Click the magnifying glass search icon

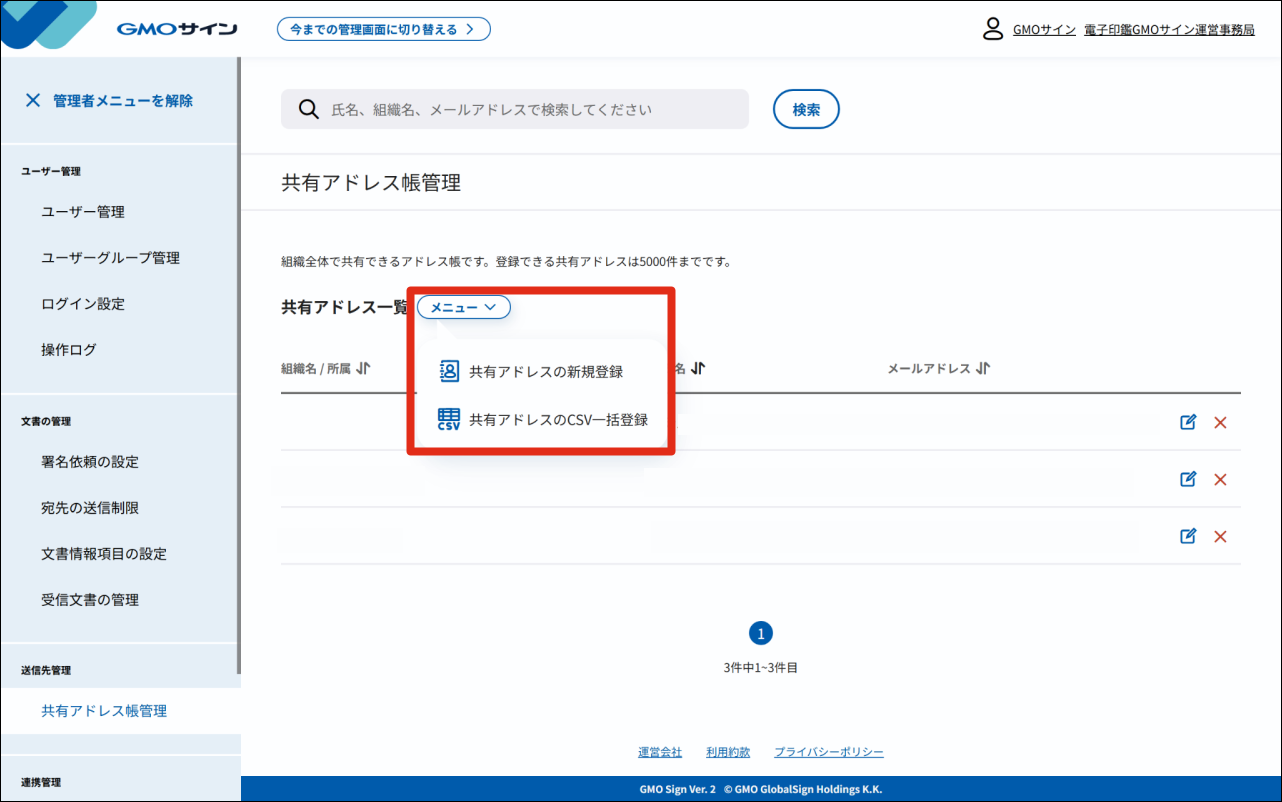coord(309,109)
